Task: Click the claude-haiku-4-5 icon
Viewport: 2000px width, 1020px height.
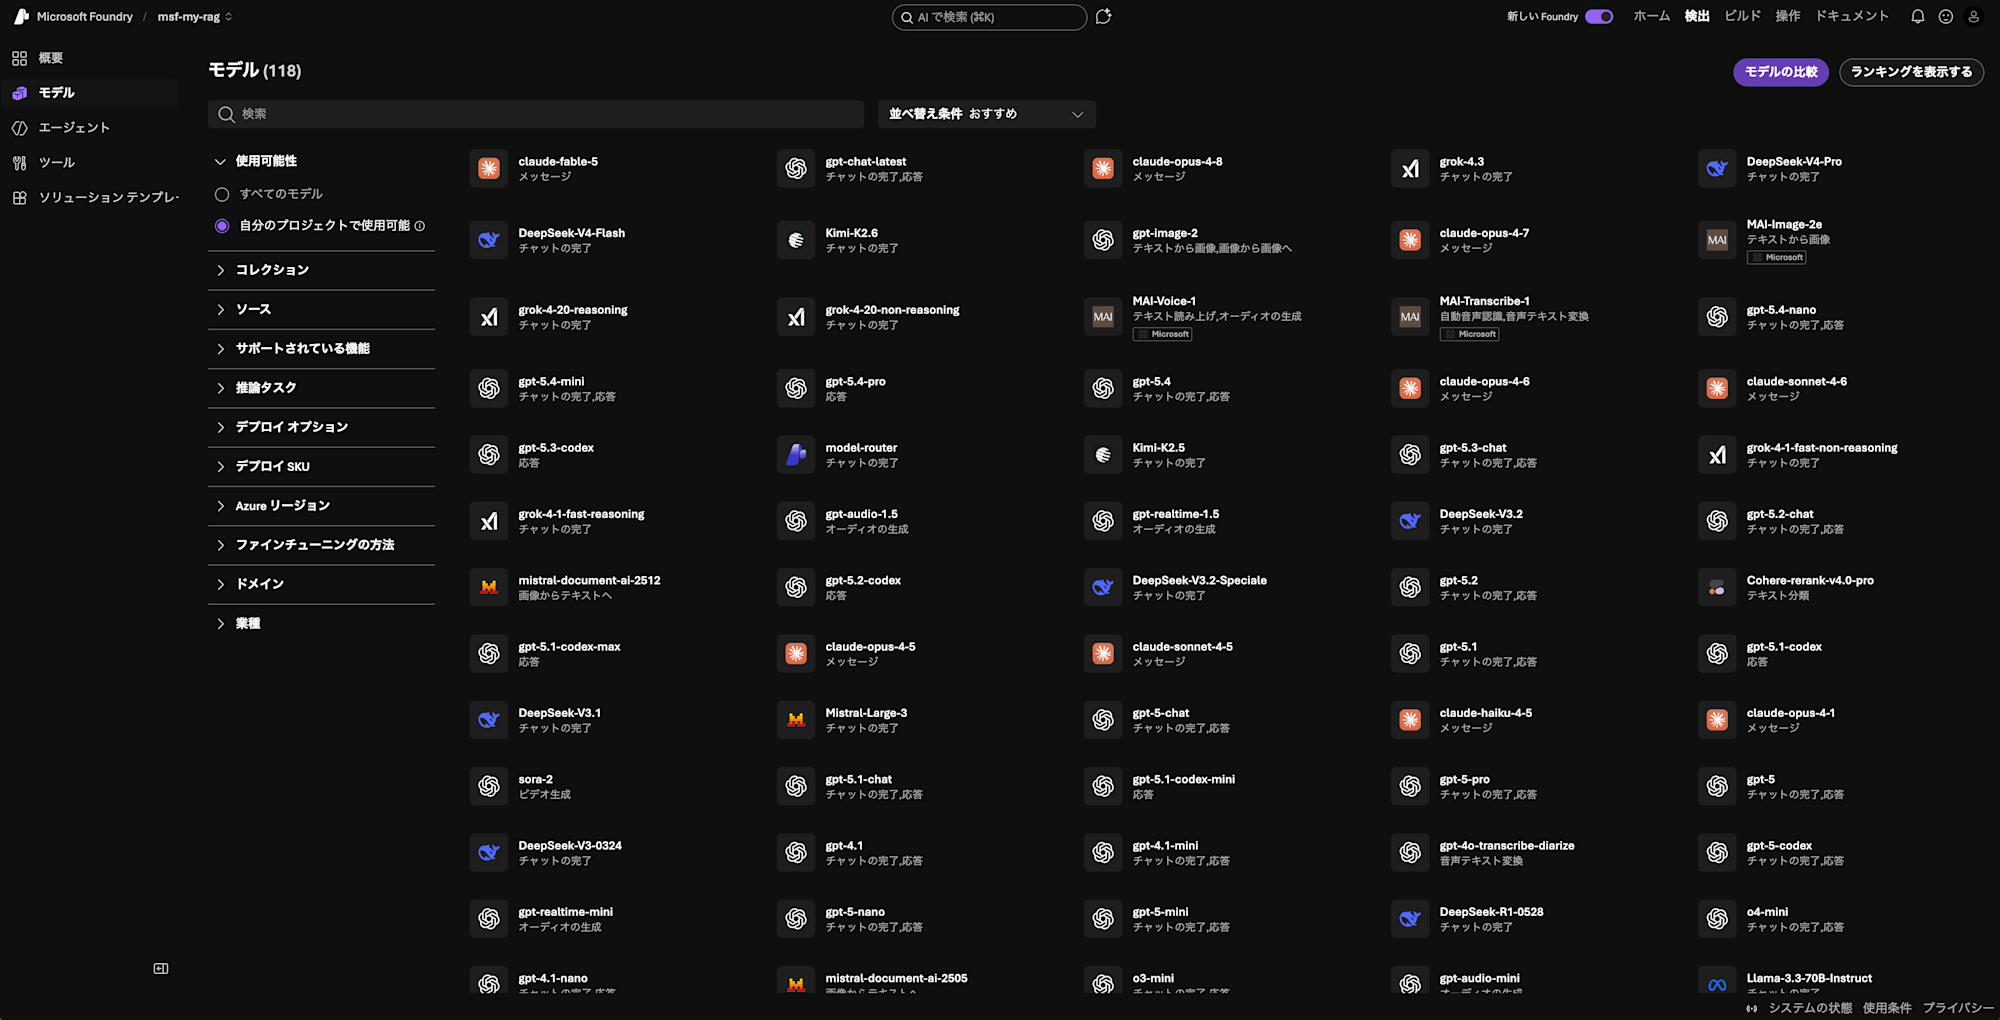Action: pos(1410,720)
